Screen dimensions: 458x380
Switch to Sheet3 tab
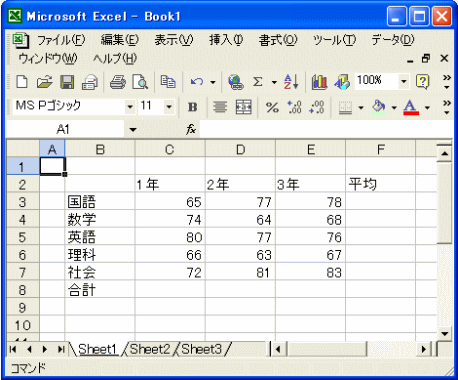click(x=202, y=349)
